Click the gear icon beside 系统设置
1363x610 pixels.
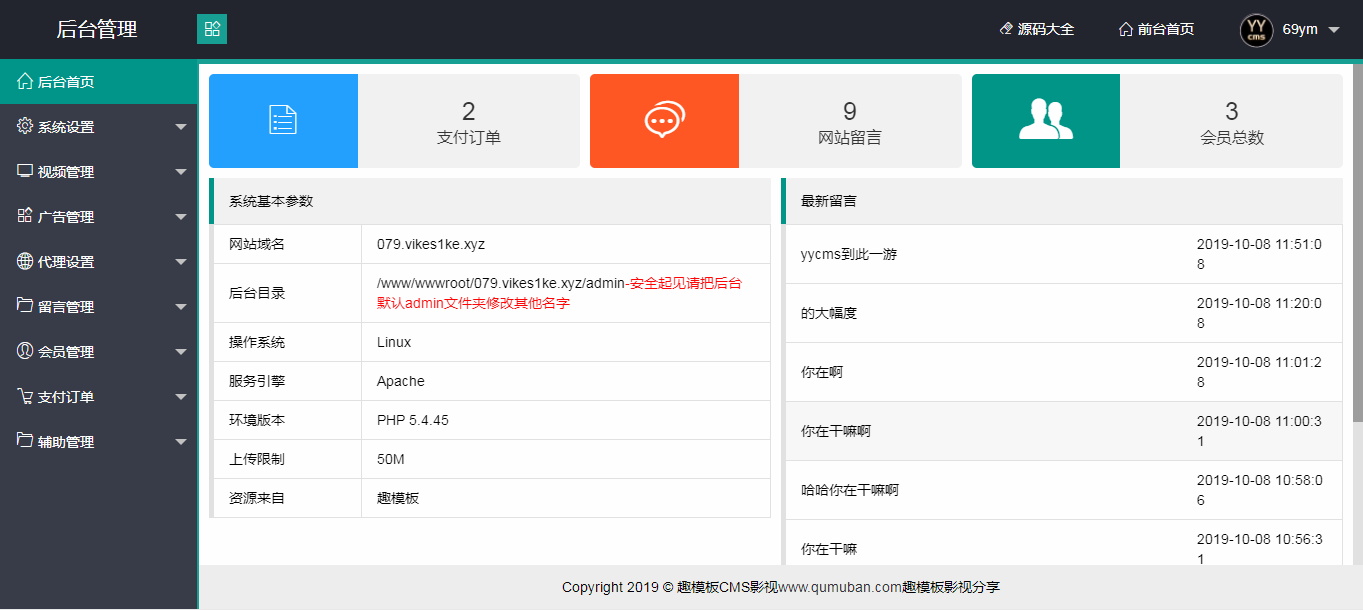[25, 127]
